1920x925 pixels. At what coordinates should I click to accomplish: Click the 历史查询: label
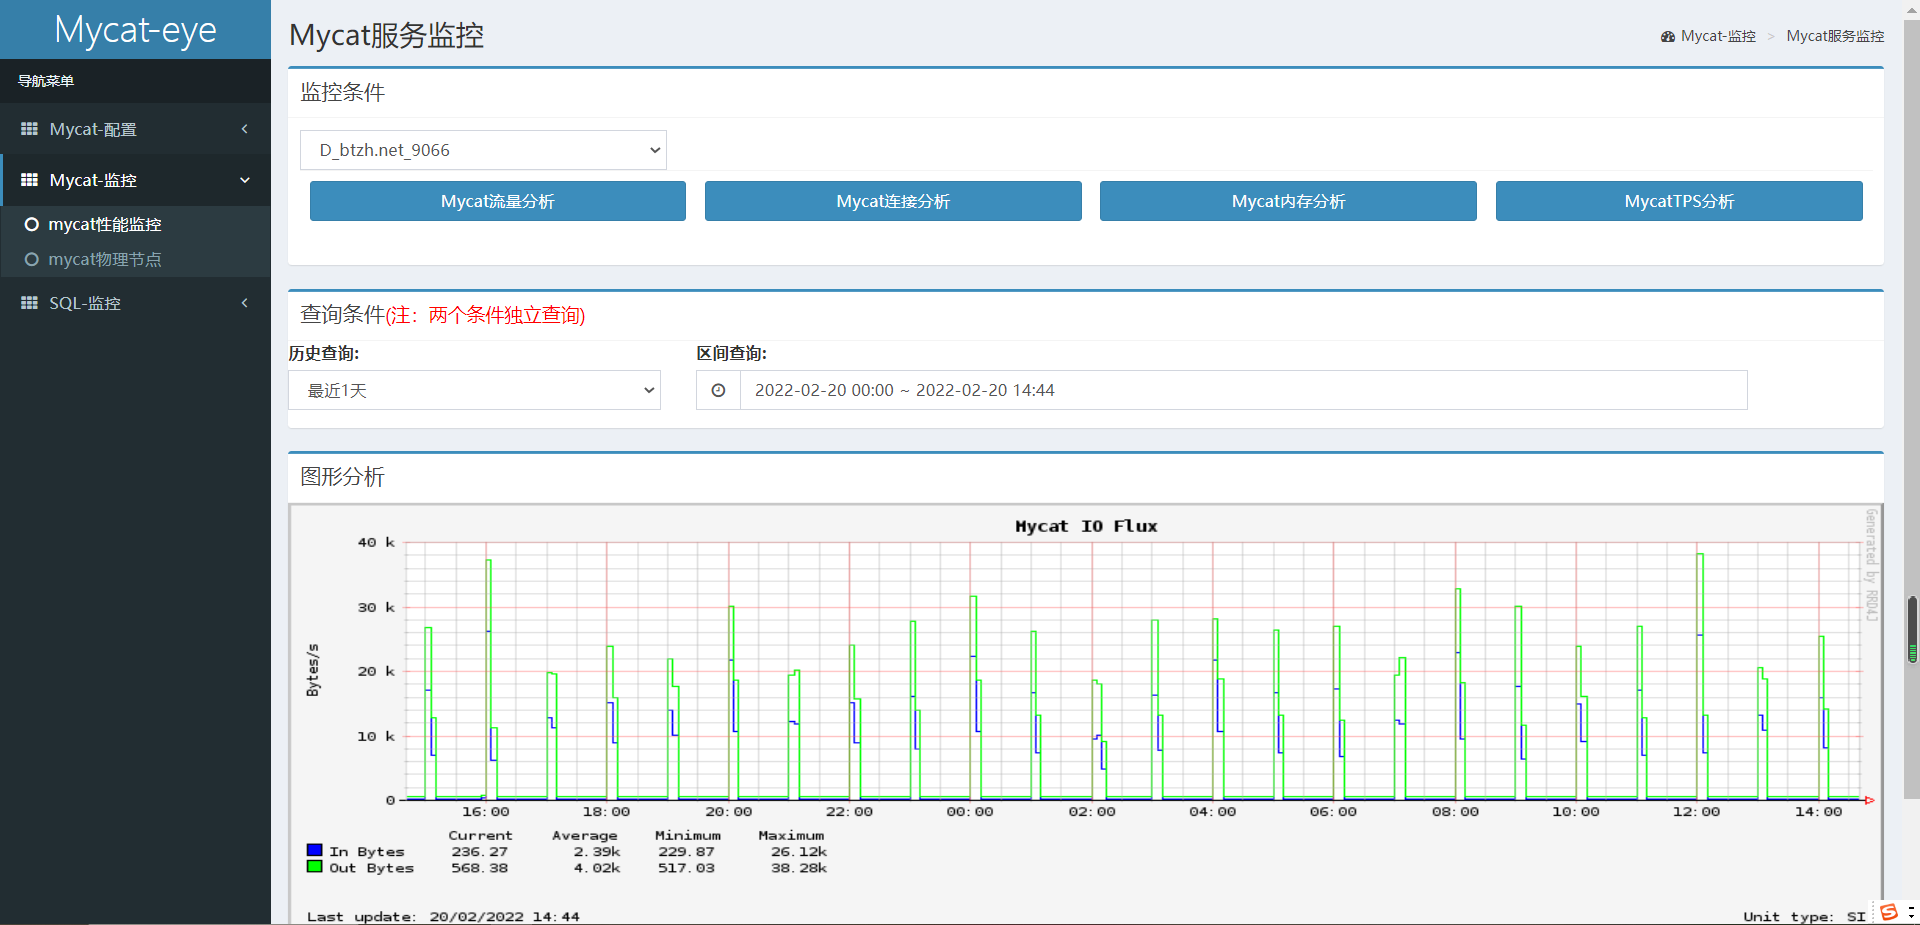coord(324,353)
